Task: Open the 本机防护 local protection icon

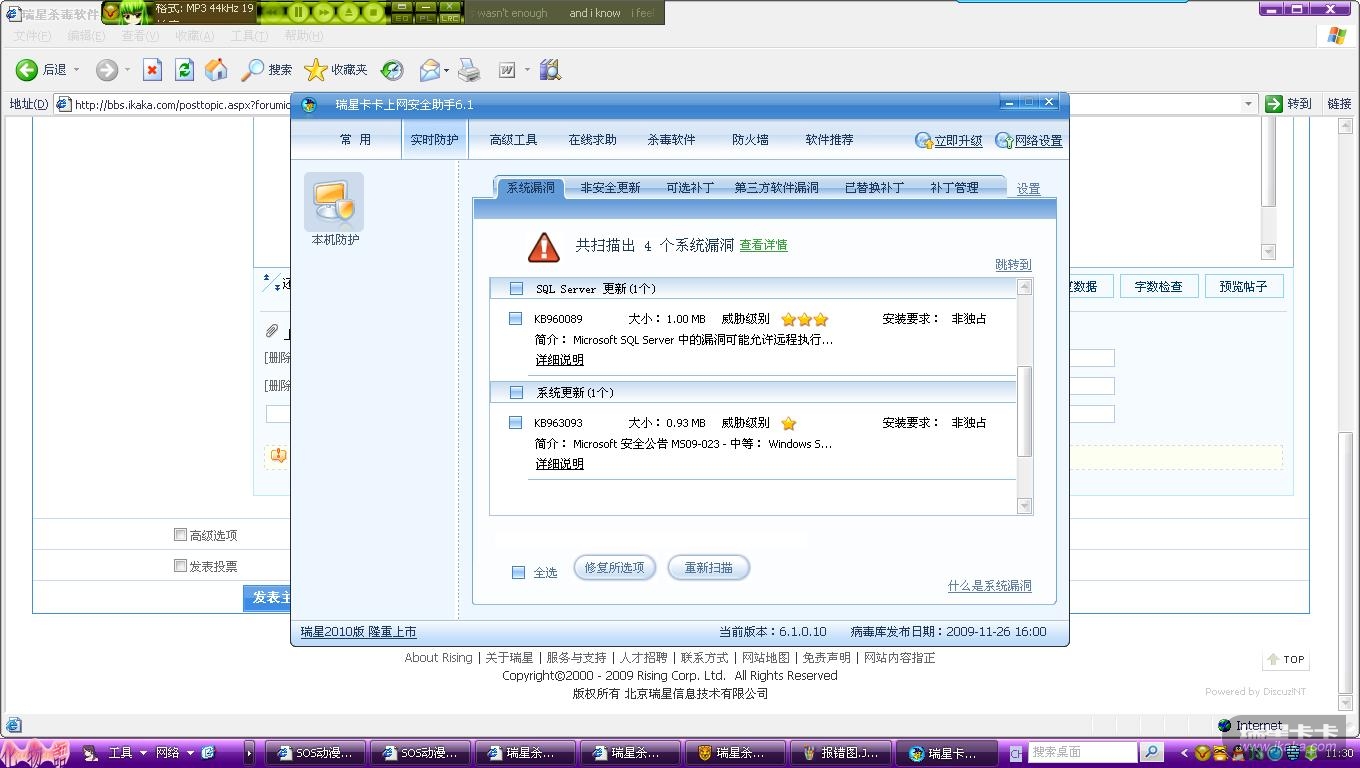Action: point(334,202)
